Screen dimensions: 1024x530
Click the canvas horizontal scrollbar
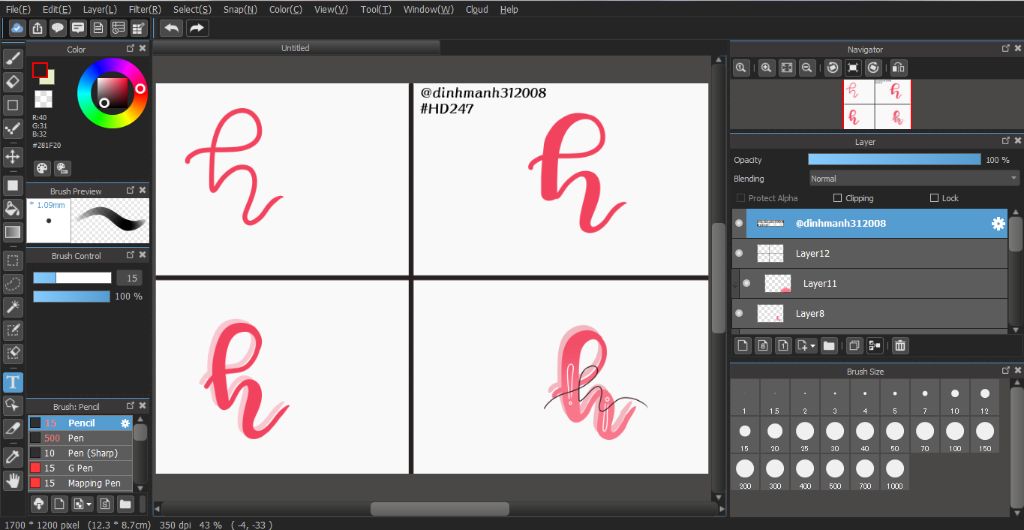click(440, 508)
